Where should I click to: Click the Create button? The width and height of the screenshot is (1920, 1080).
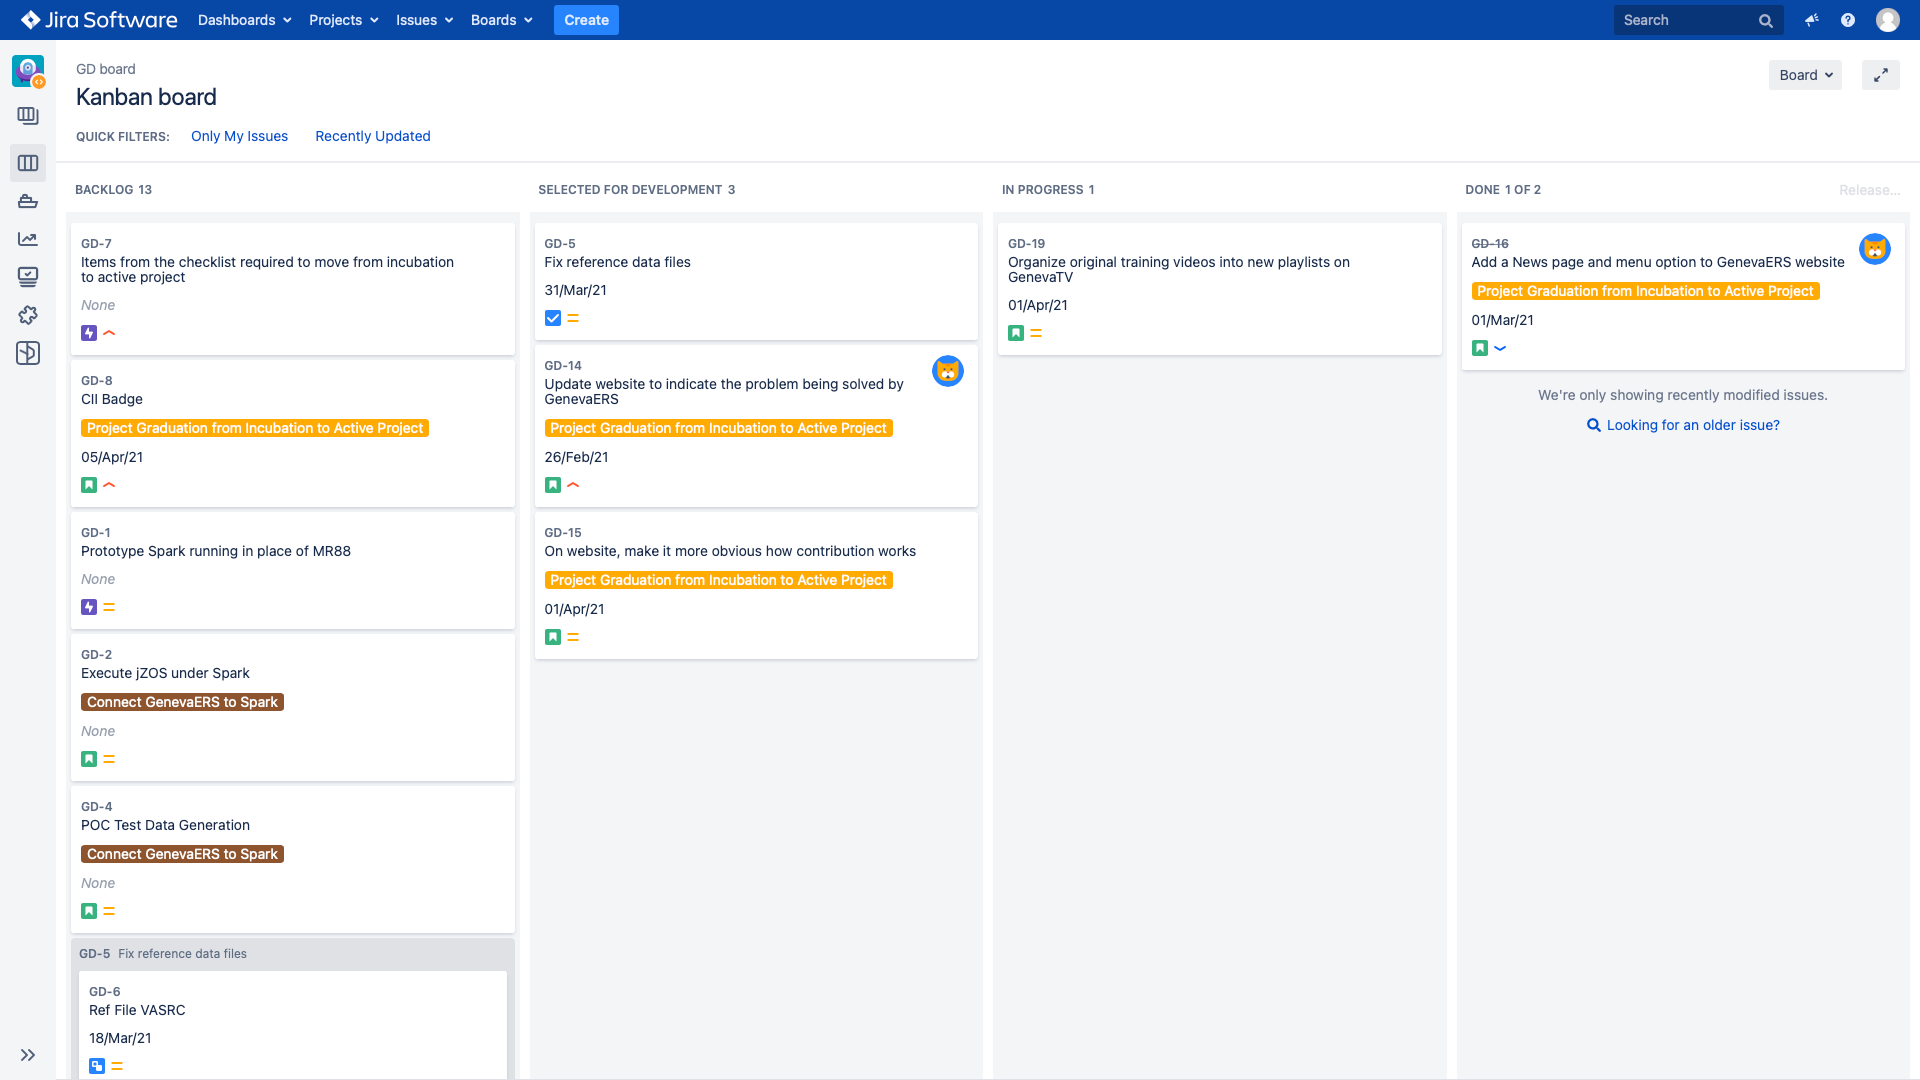click(586, 20)
